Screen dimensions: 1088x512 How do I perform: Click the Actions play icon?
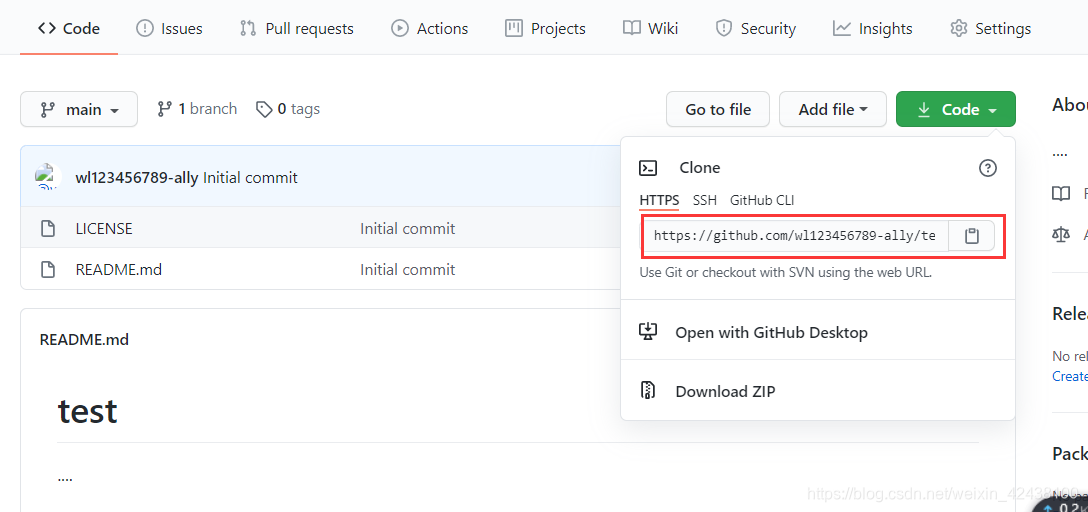(400, 28)
